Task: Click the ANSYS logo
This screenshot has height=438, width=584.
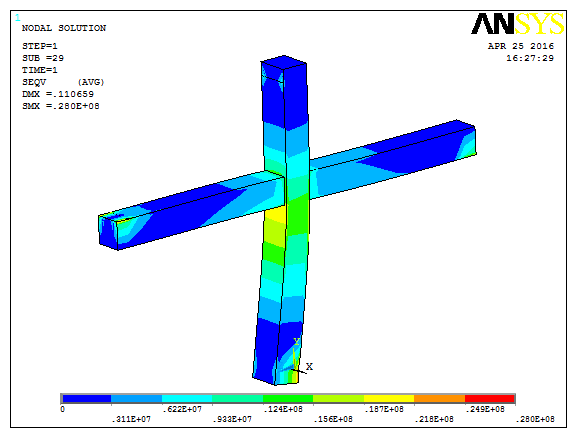Action: (518, 24)
